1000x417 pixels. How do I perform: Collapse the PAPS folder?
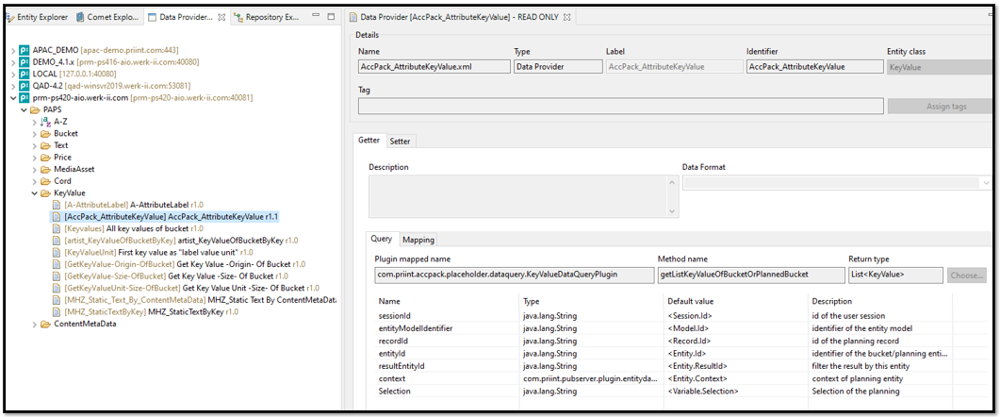24,110
